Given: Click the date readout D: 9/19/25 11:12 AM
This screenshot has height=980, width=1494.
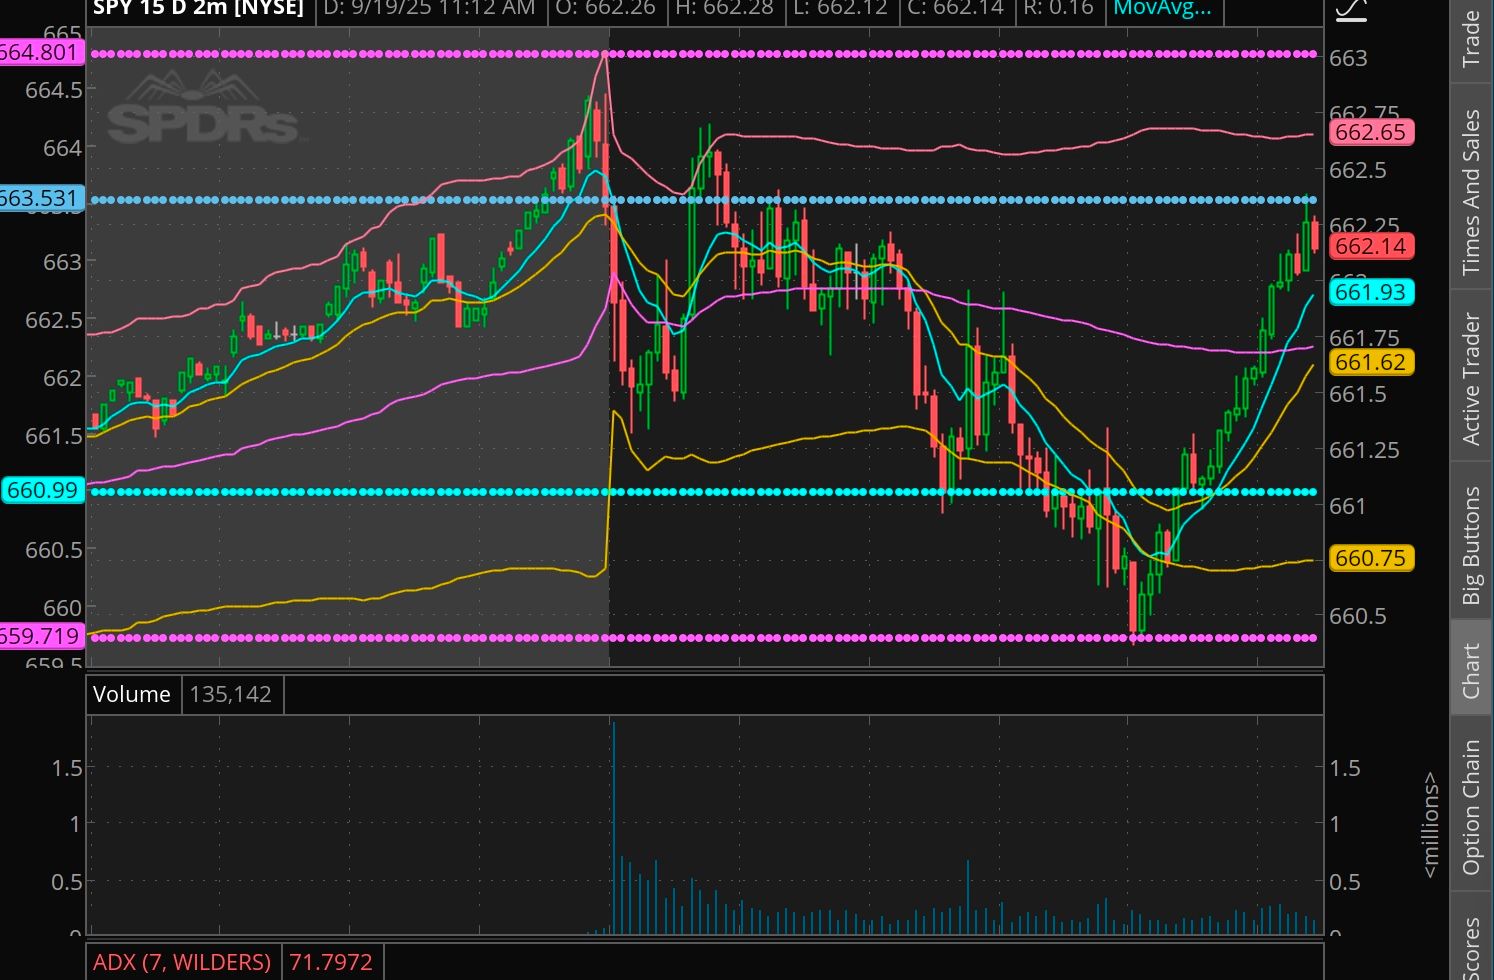Looking at the screenshot, I should [429, 9].
